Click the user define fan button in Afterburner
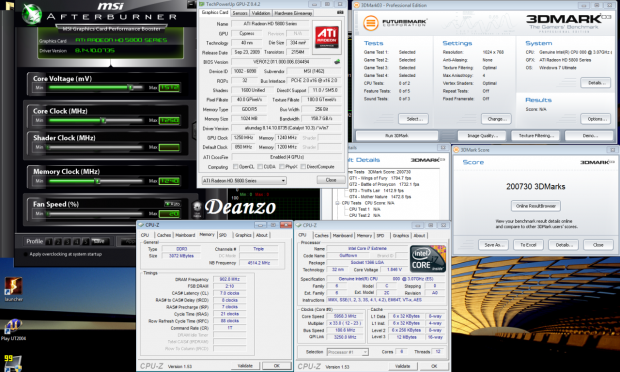Screen dimensions: 620x372 tap(197, 209)
